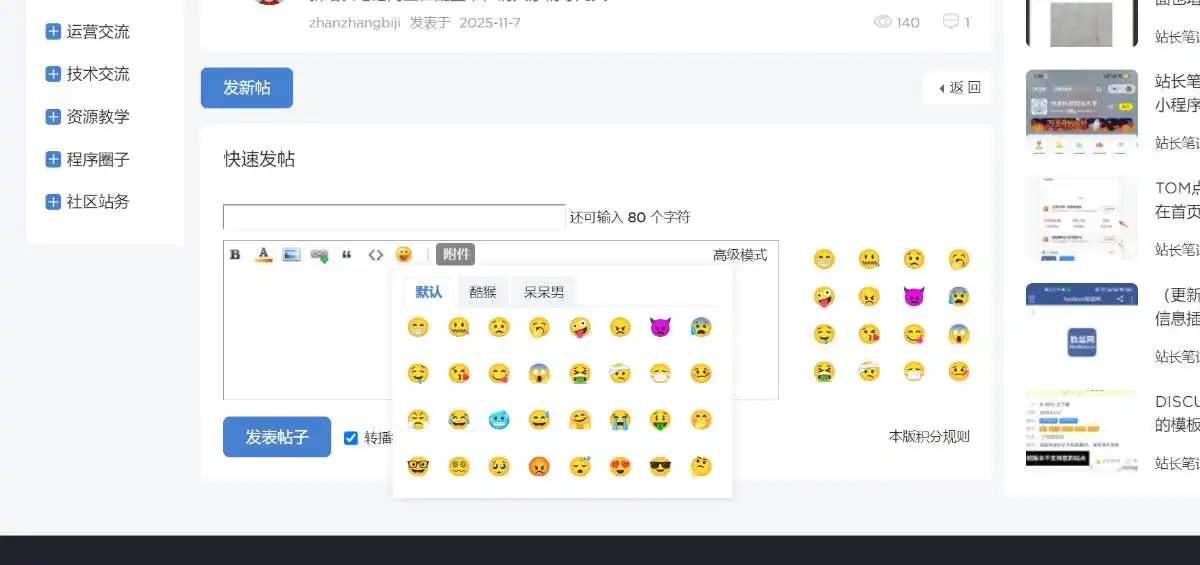
Task: Pick the vomiting emoji in popup
Action: pos(579,373)
